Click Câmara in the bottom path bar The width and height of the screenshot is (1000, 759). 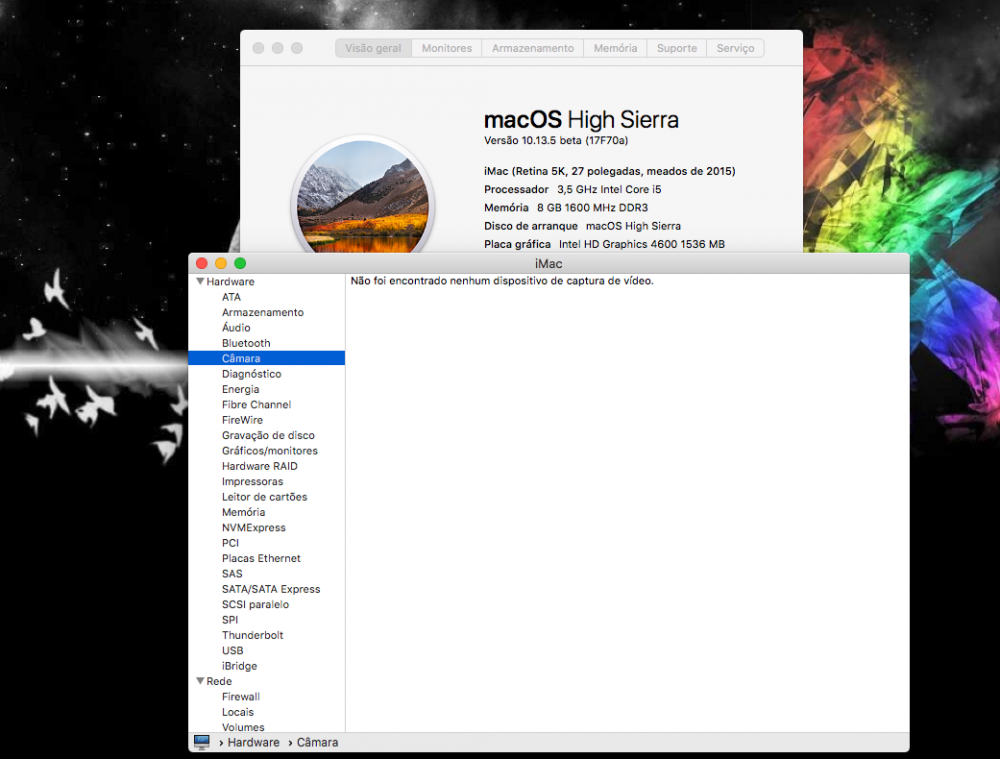pyautogui.click(x=317, y=742)
